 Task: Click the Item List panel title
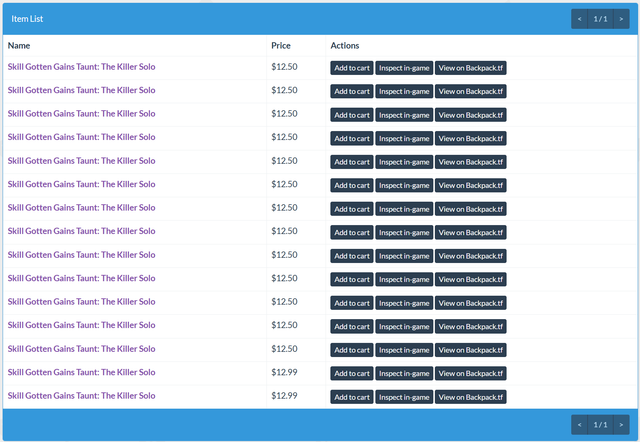(x=27, y=19)
